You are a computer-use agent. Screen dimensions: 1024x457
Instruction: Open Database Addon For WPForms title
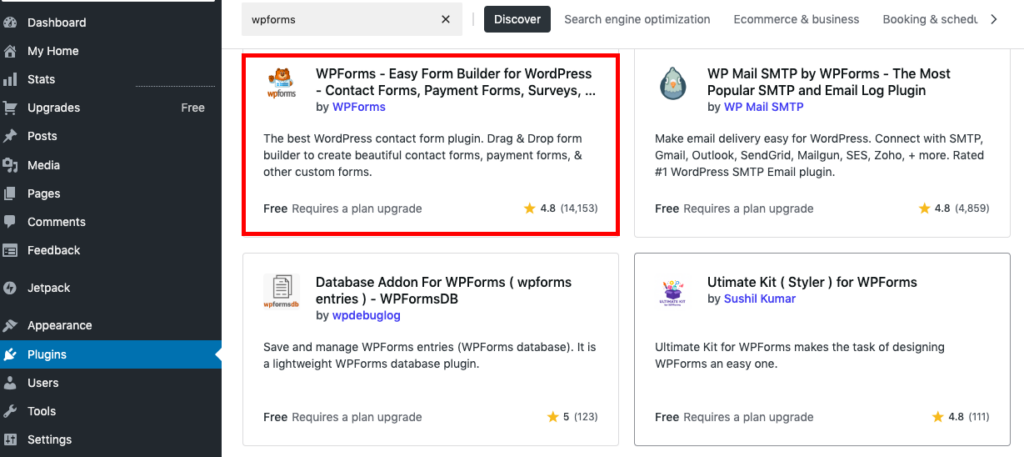tap(443, 291)
